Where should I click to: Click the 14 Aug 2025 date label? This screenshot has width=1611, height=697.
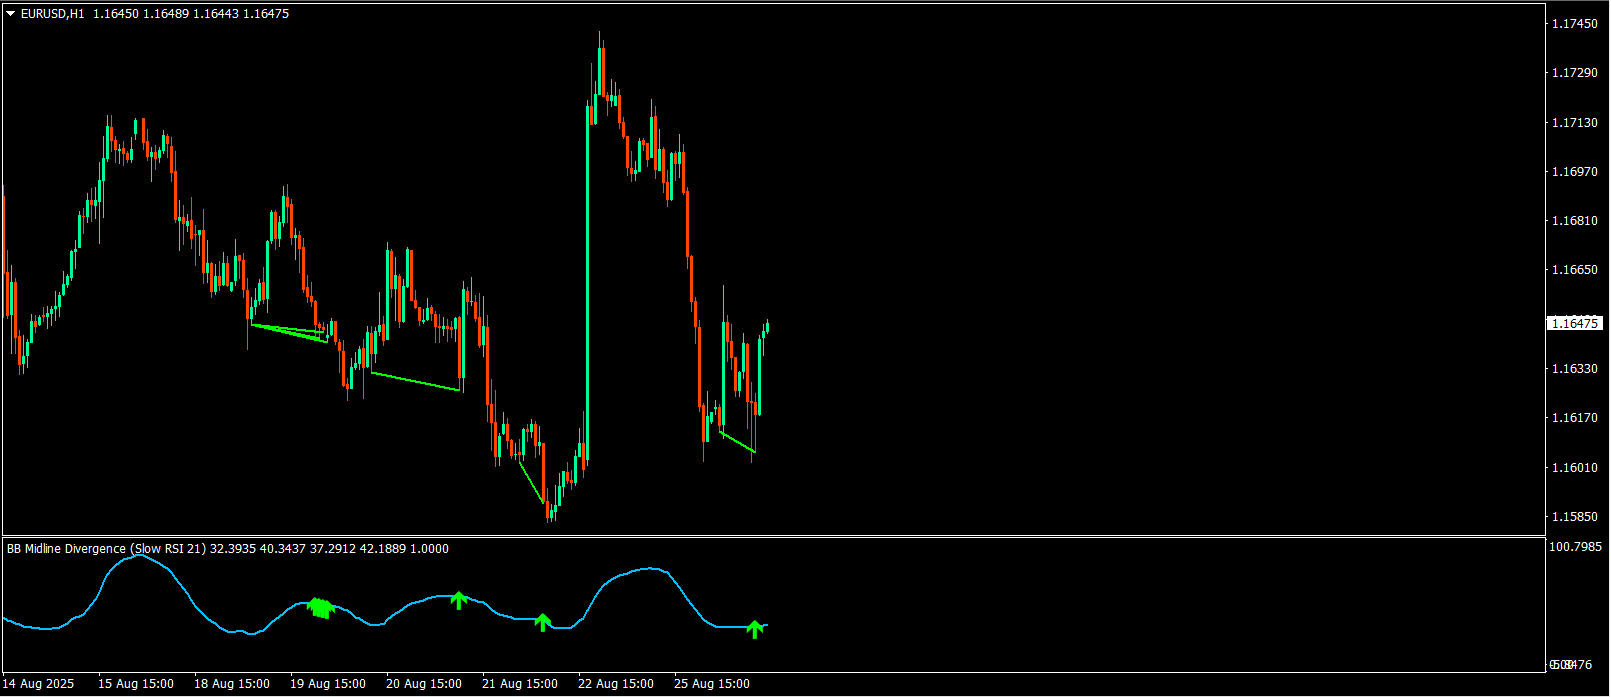[38, 684]
